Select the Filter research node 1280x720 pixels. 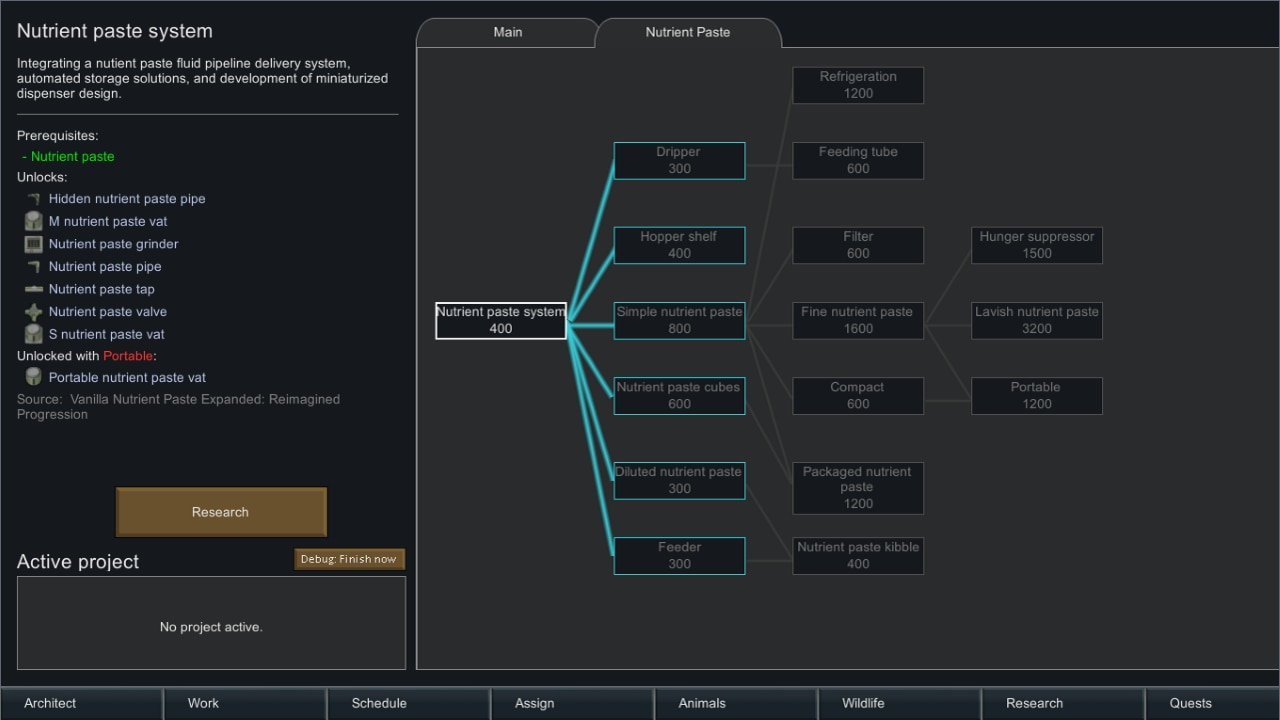click(858, 245)
